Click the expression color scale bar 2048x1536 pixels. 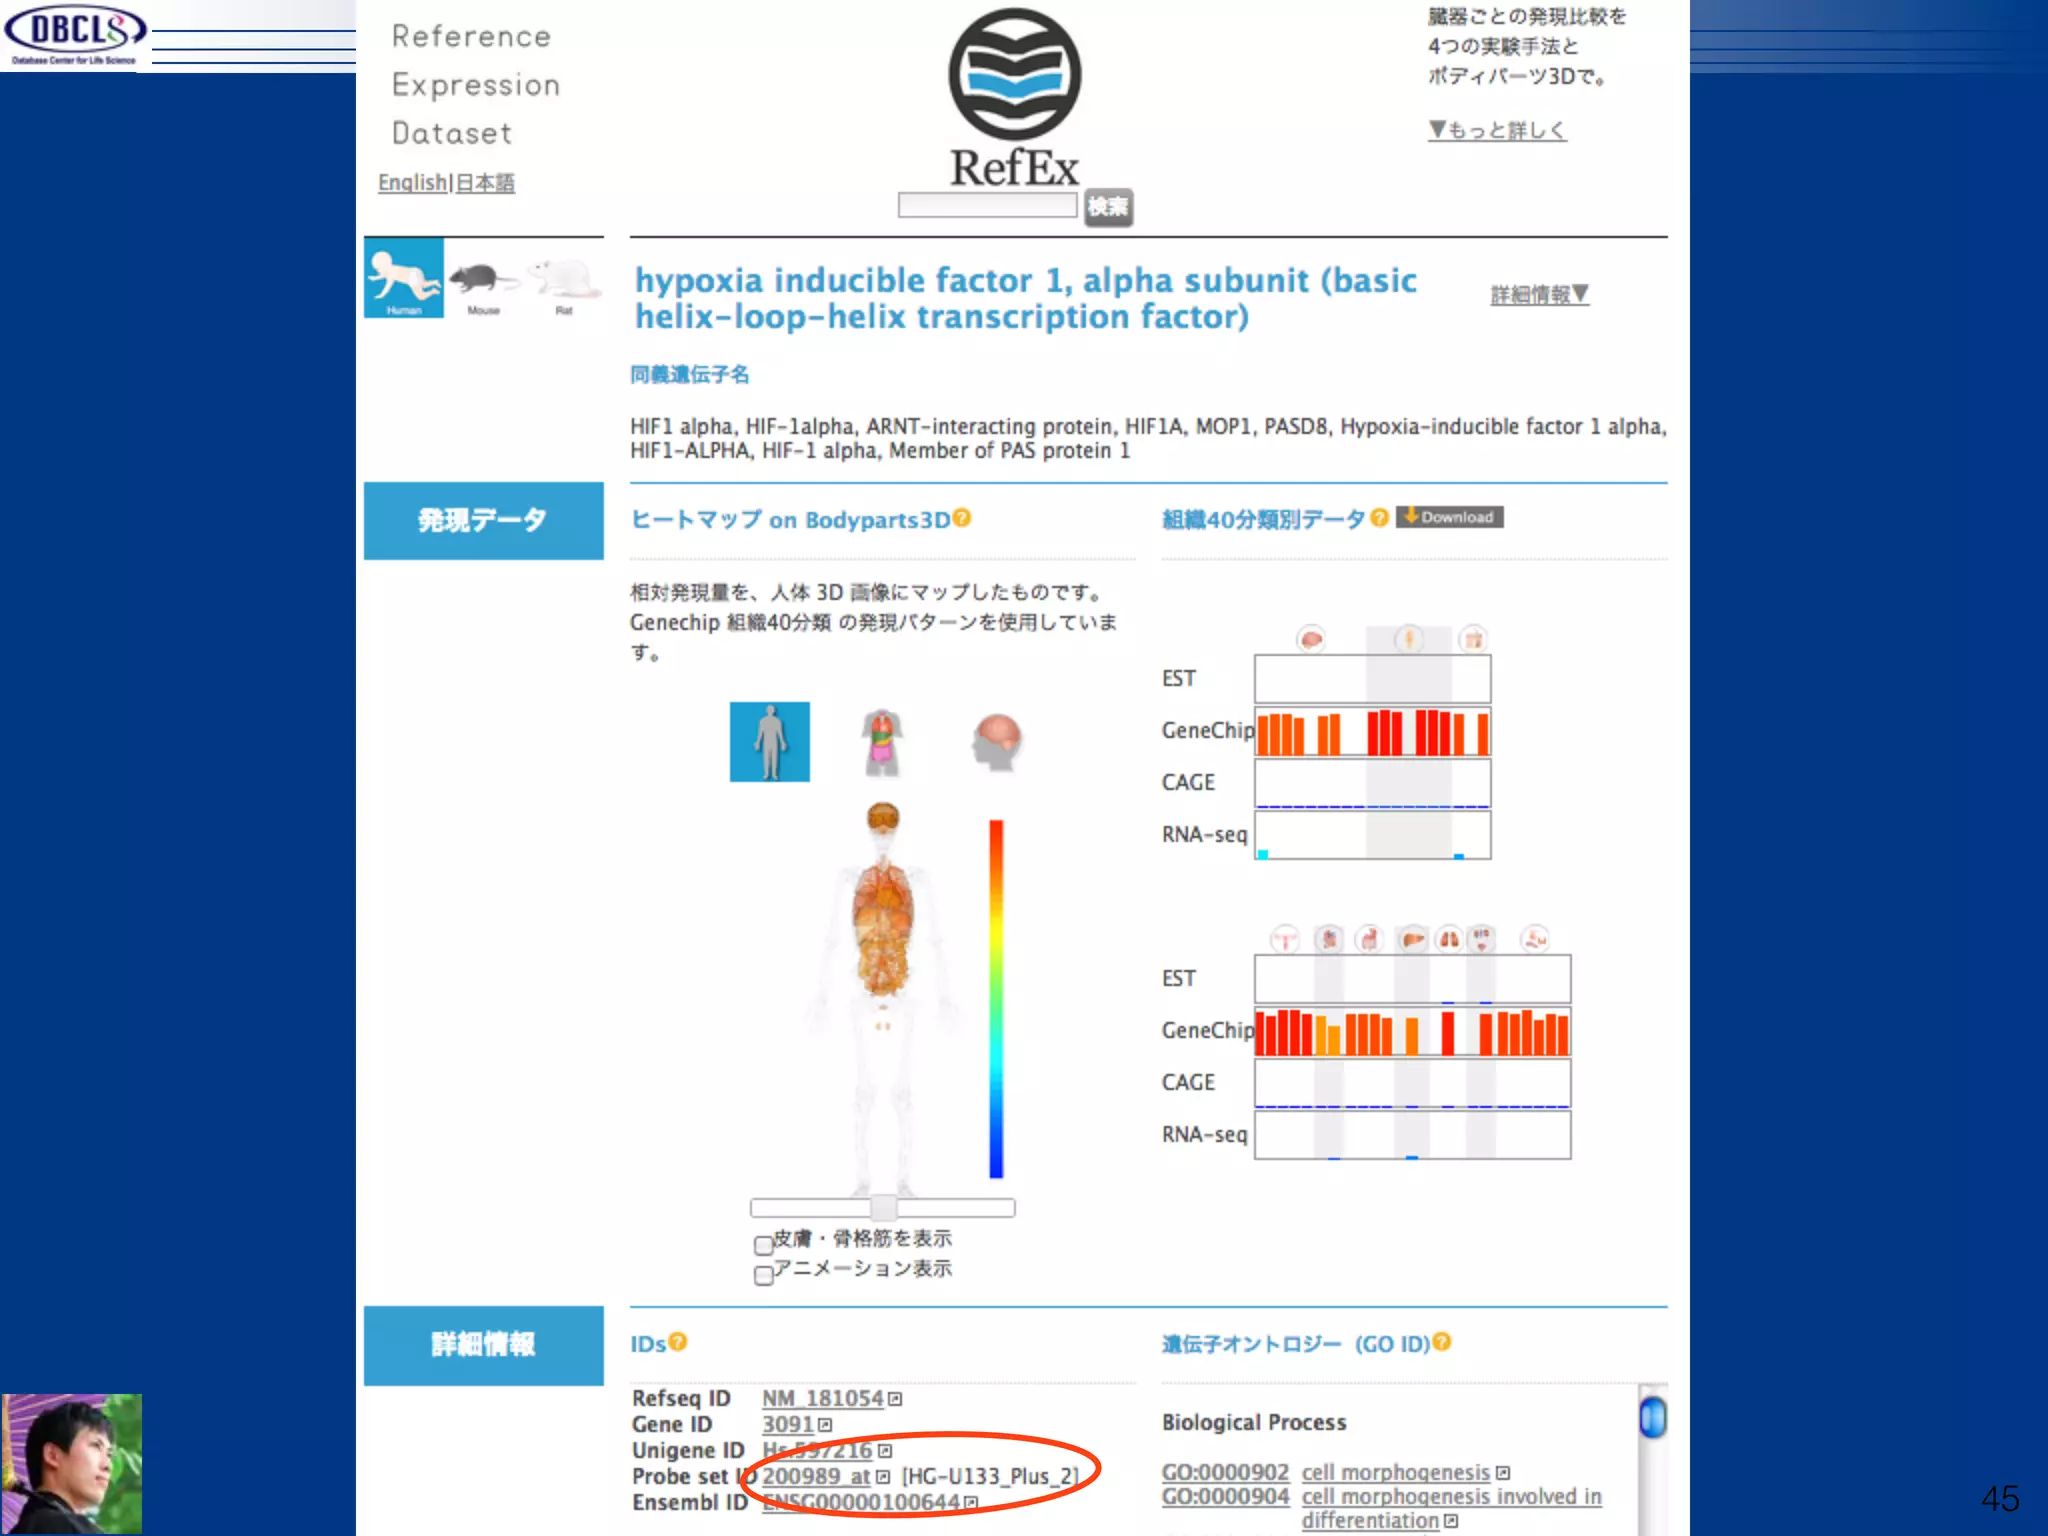point(996,999)
